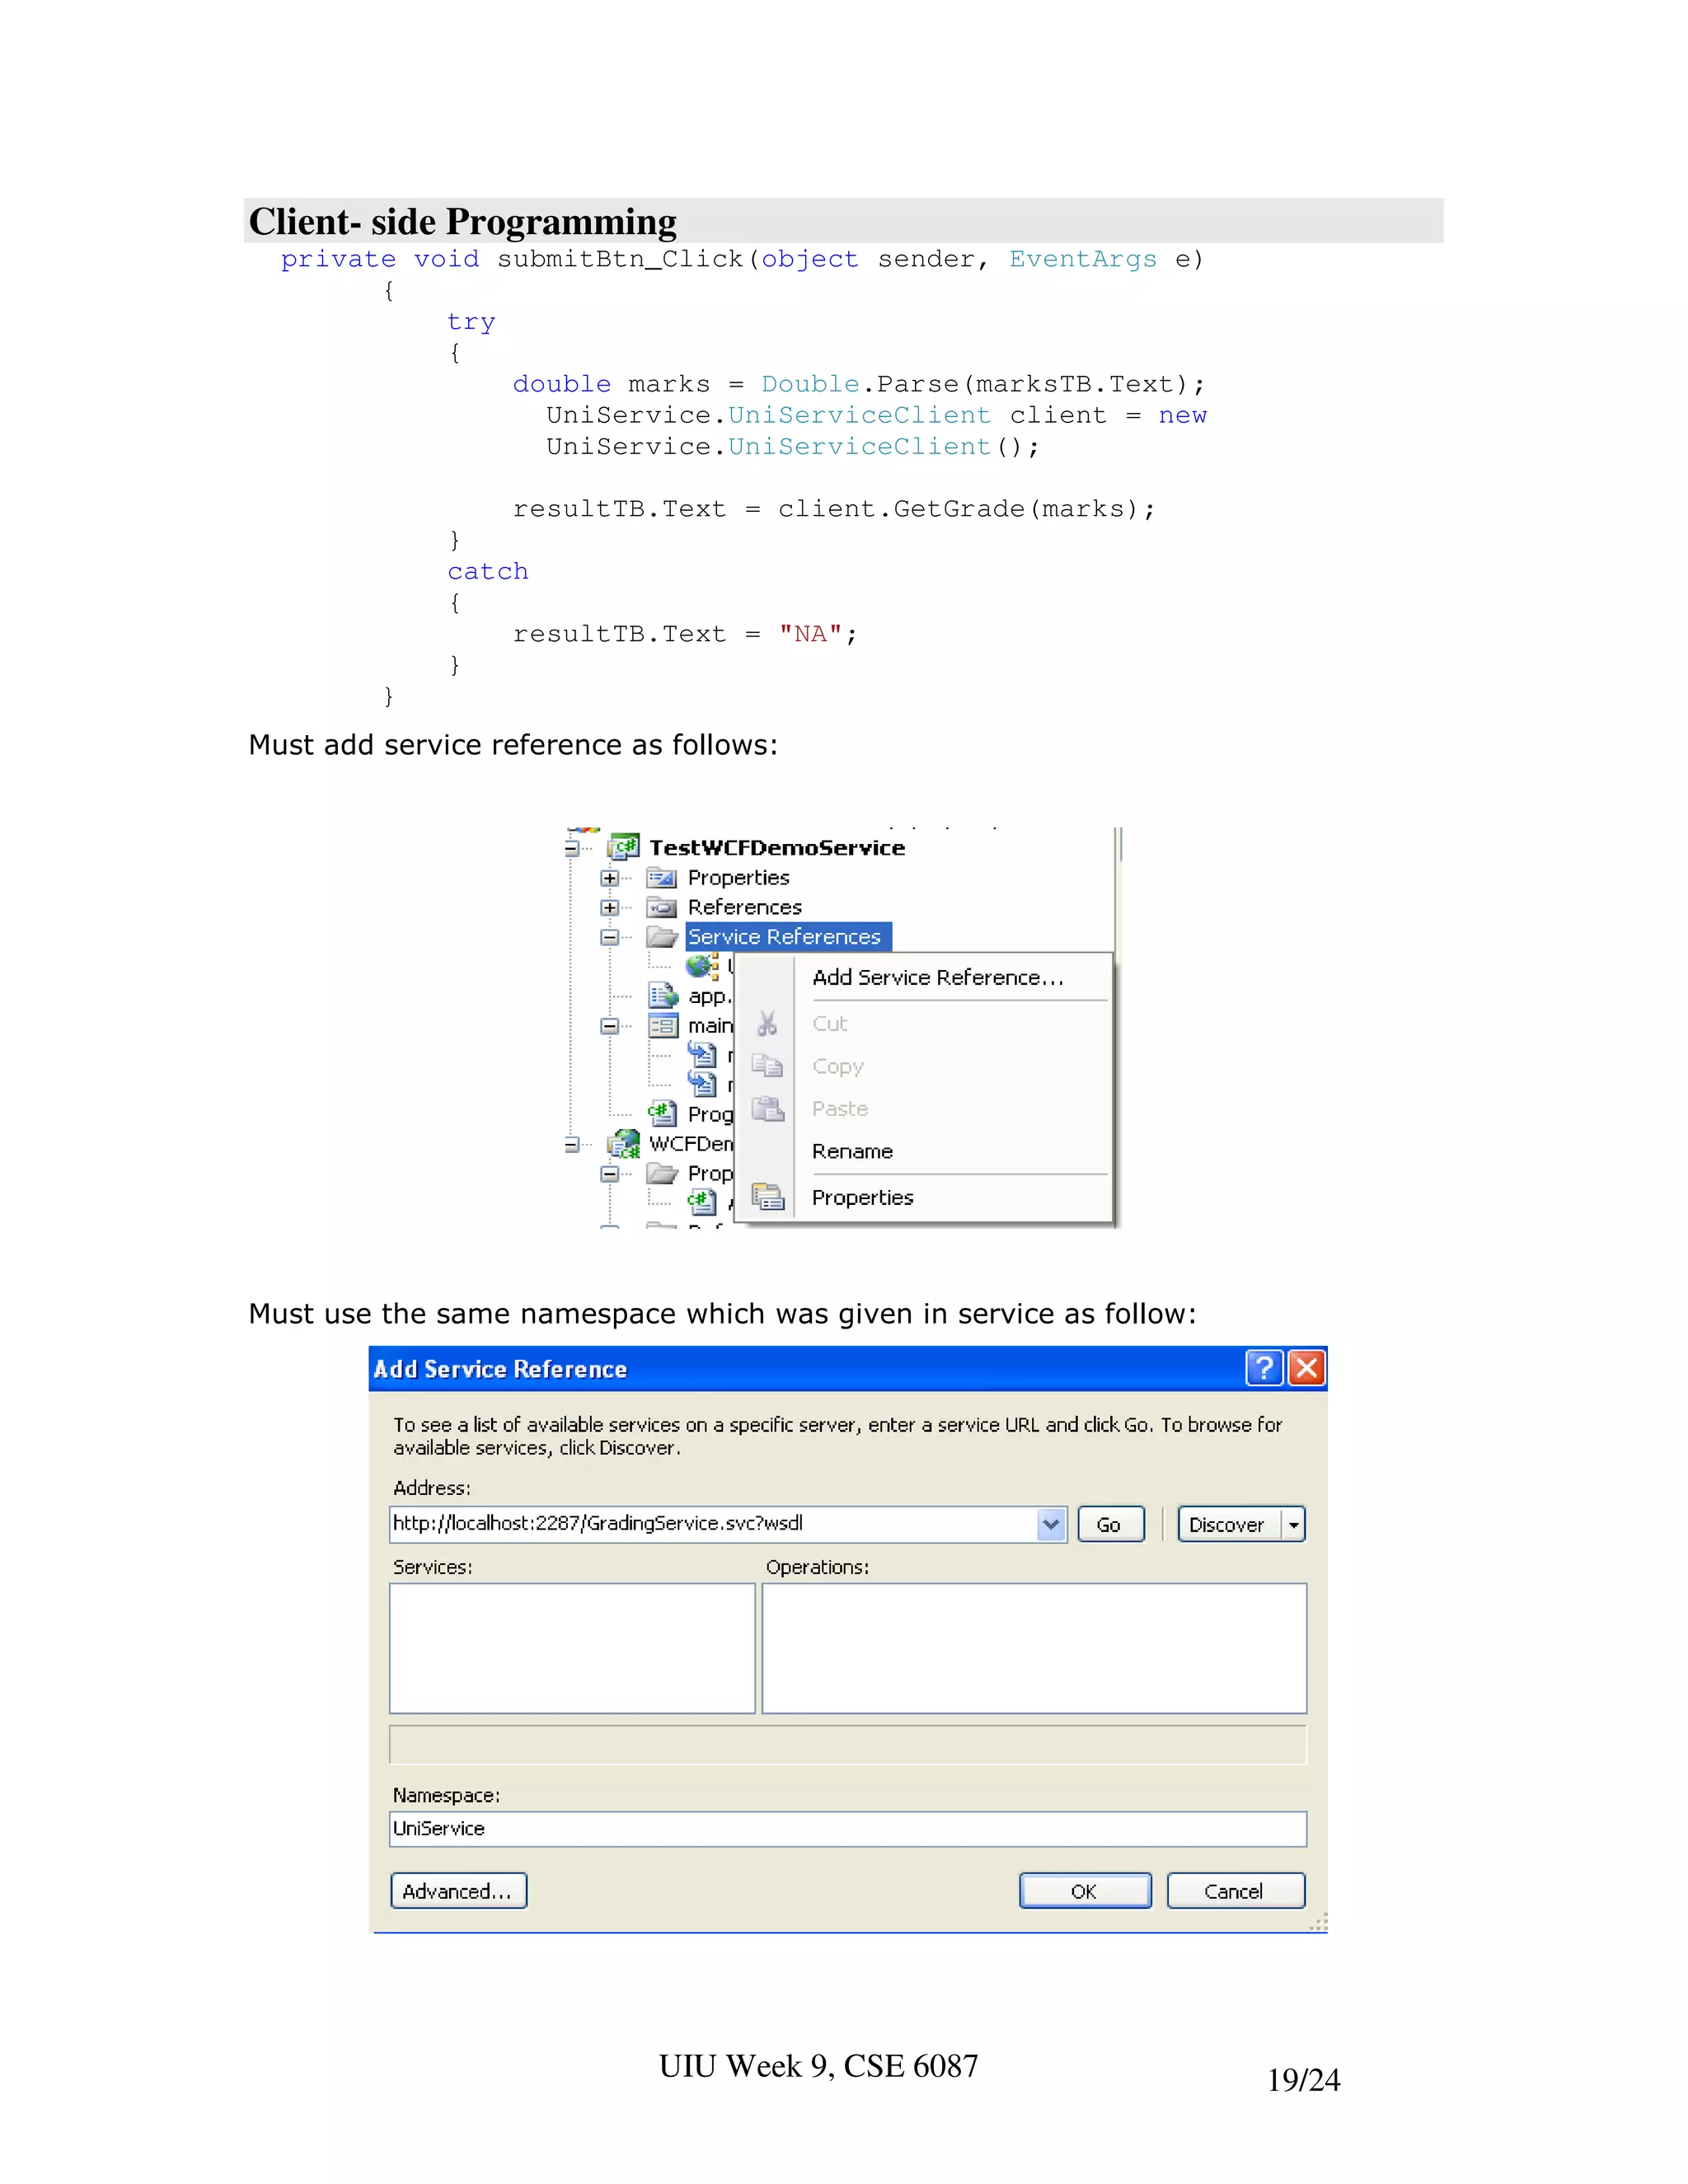Click the Advanced… button
The width and height of the screenshot is (1688, 2184).
(458, 1891)
